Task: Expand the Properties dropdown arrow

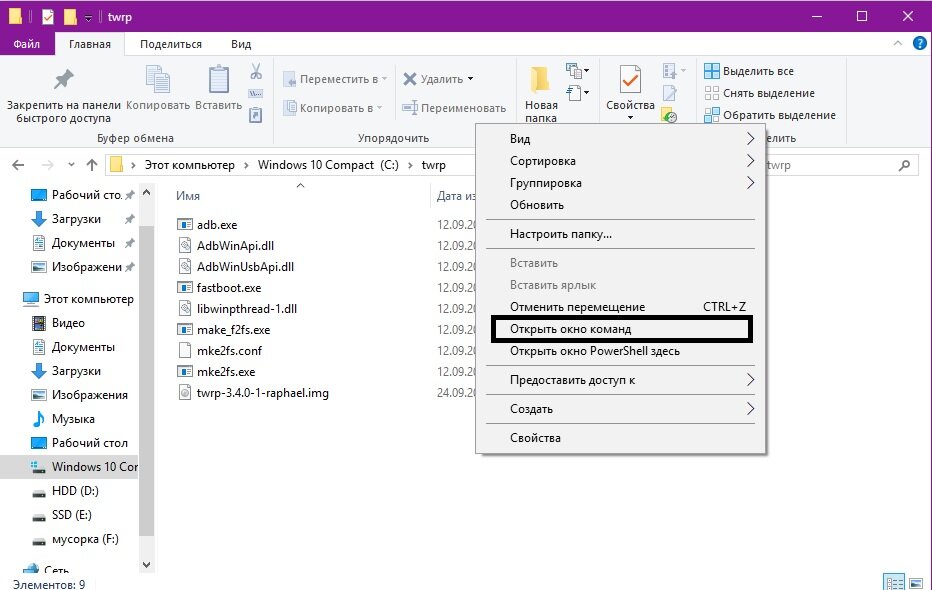Action: pos(630,118)
